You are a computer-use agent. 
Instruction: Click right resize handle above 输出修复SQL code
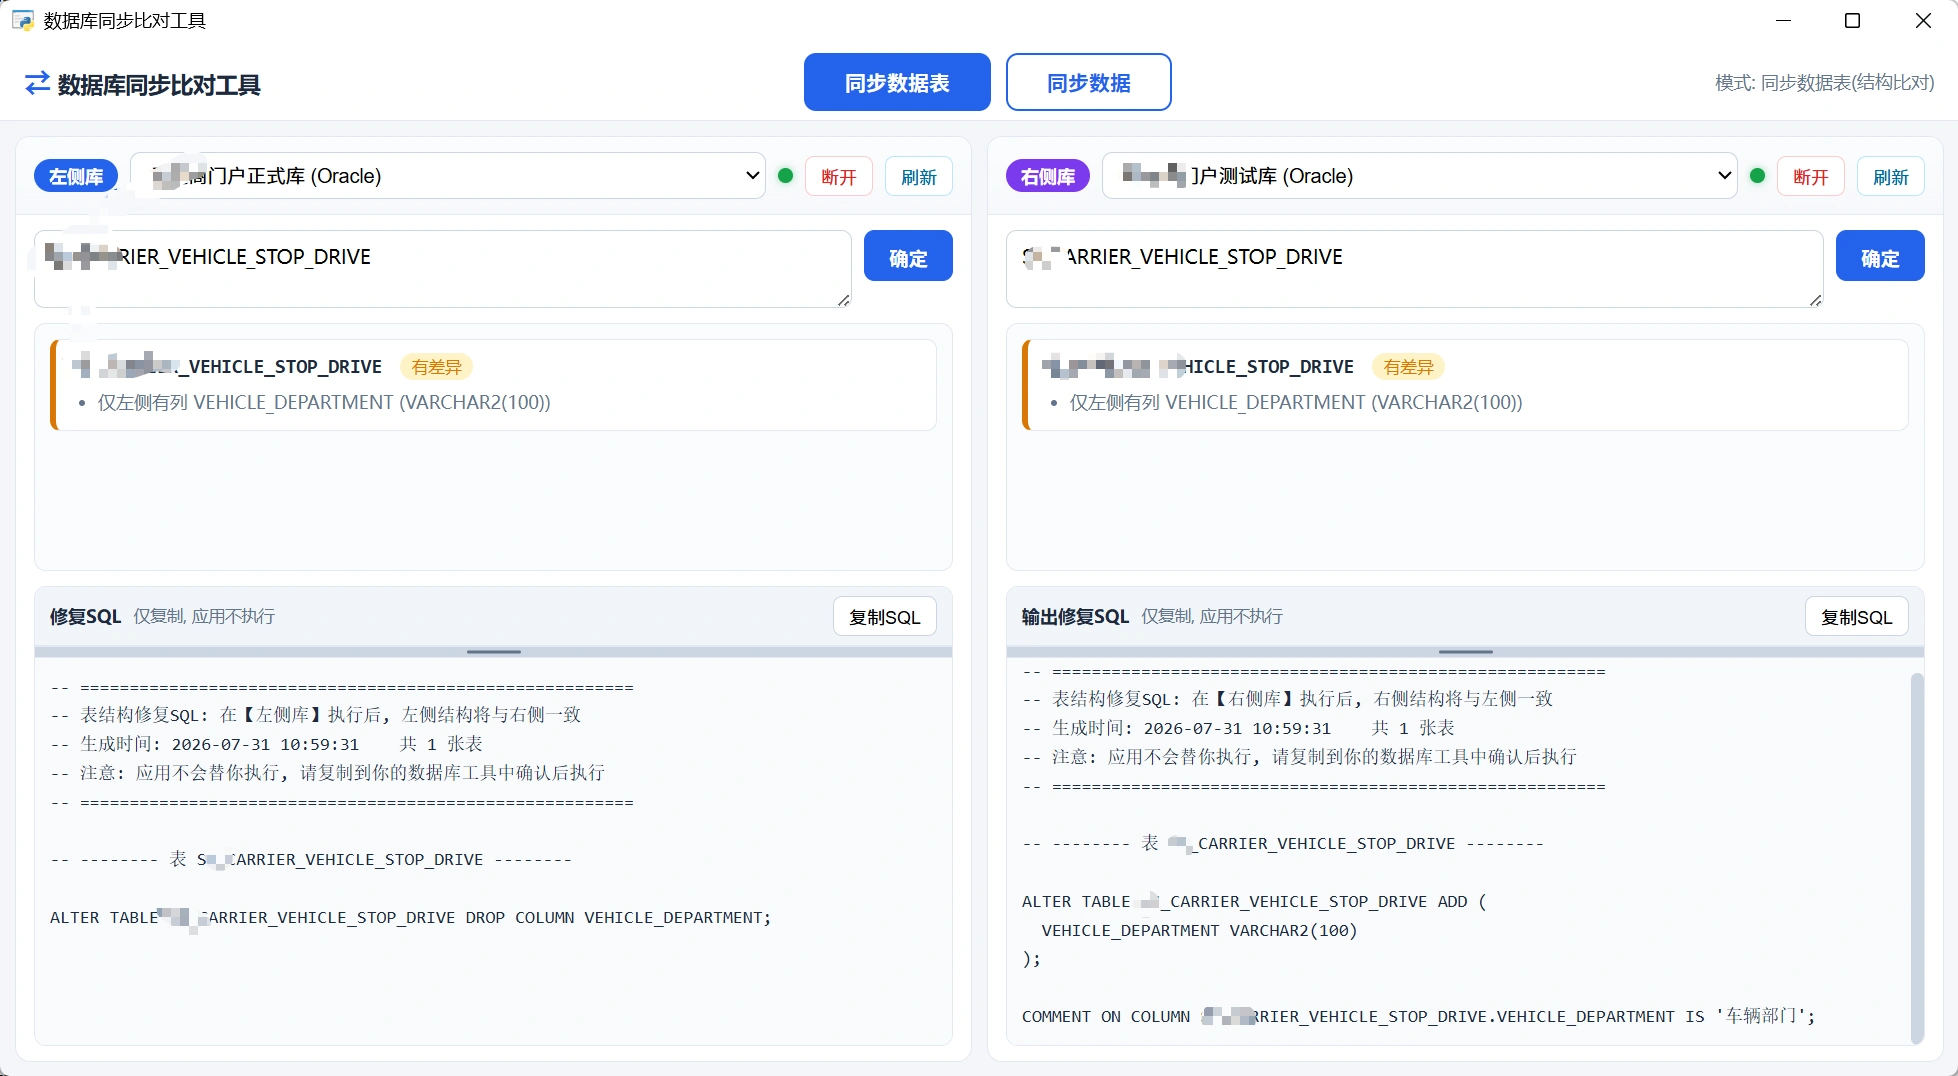pyautogui.click(x=1466, y=652)
